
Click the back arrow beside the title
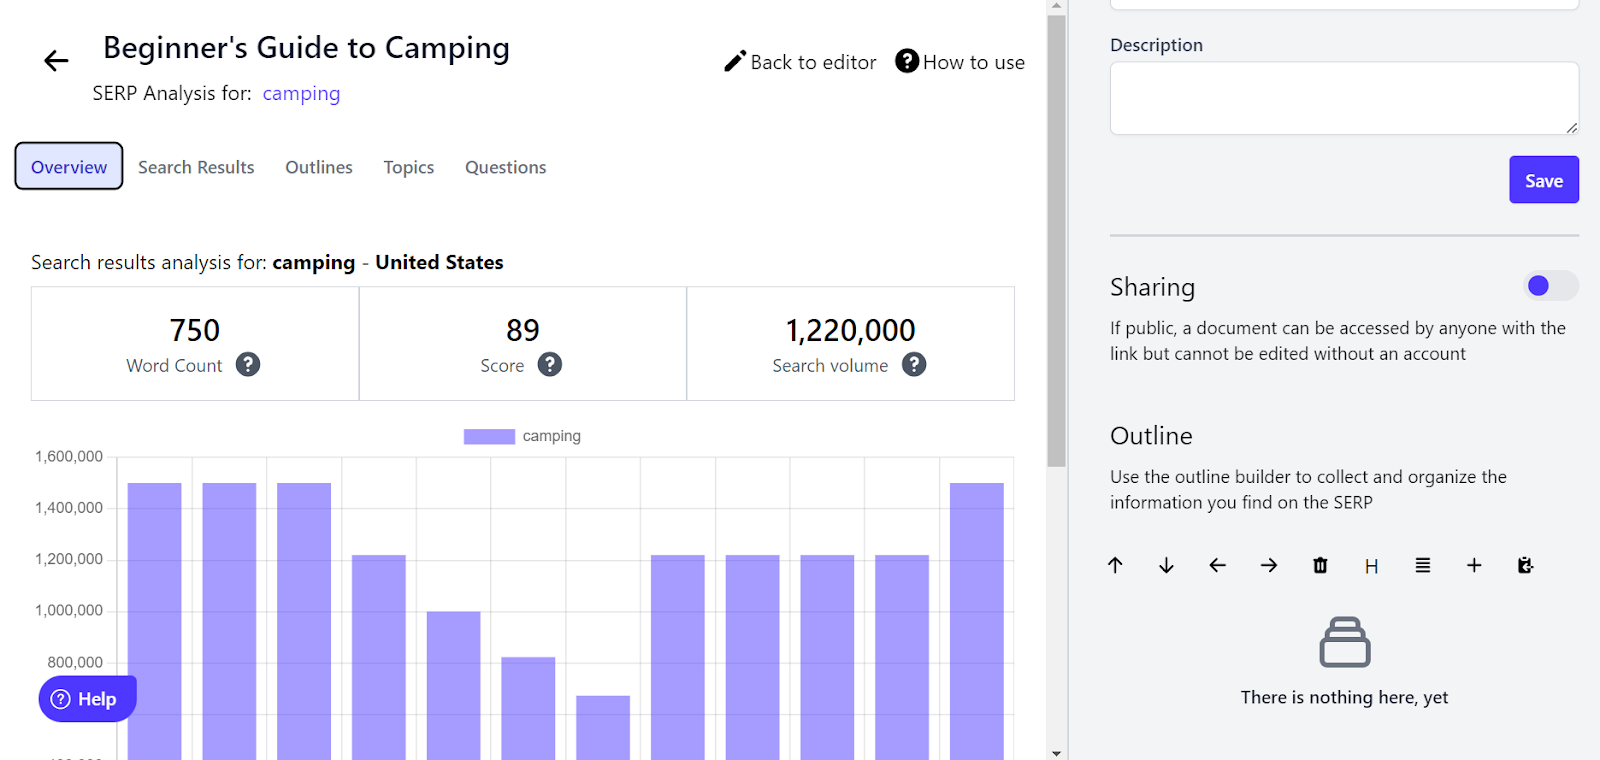[56, 61]
